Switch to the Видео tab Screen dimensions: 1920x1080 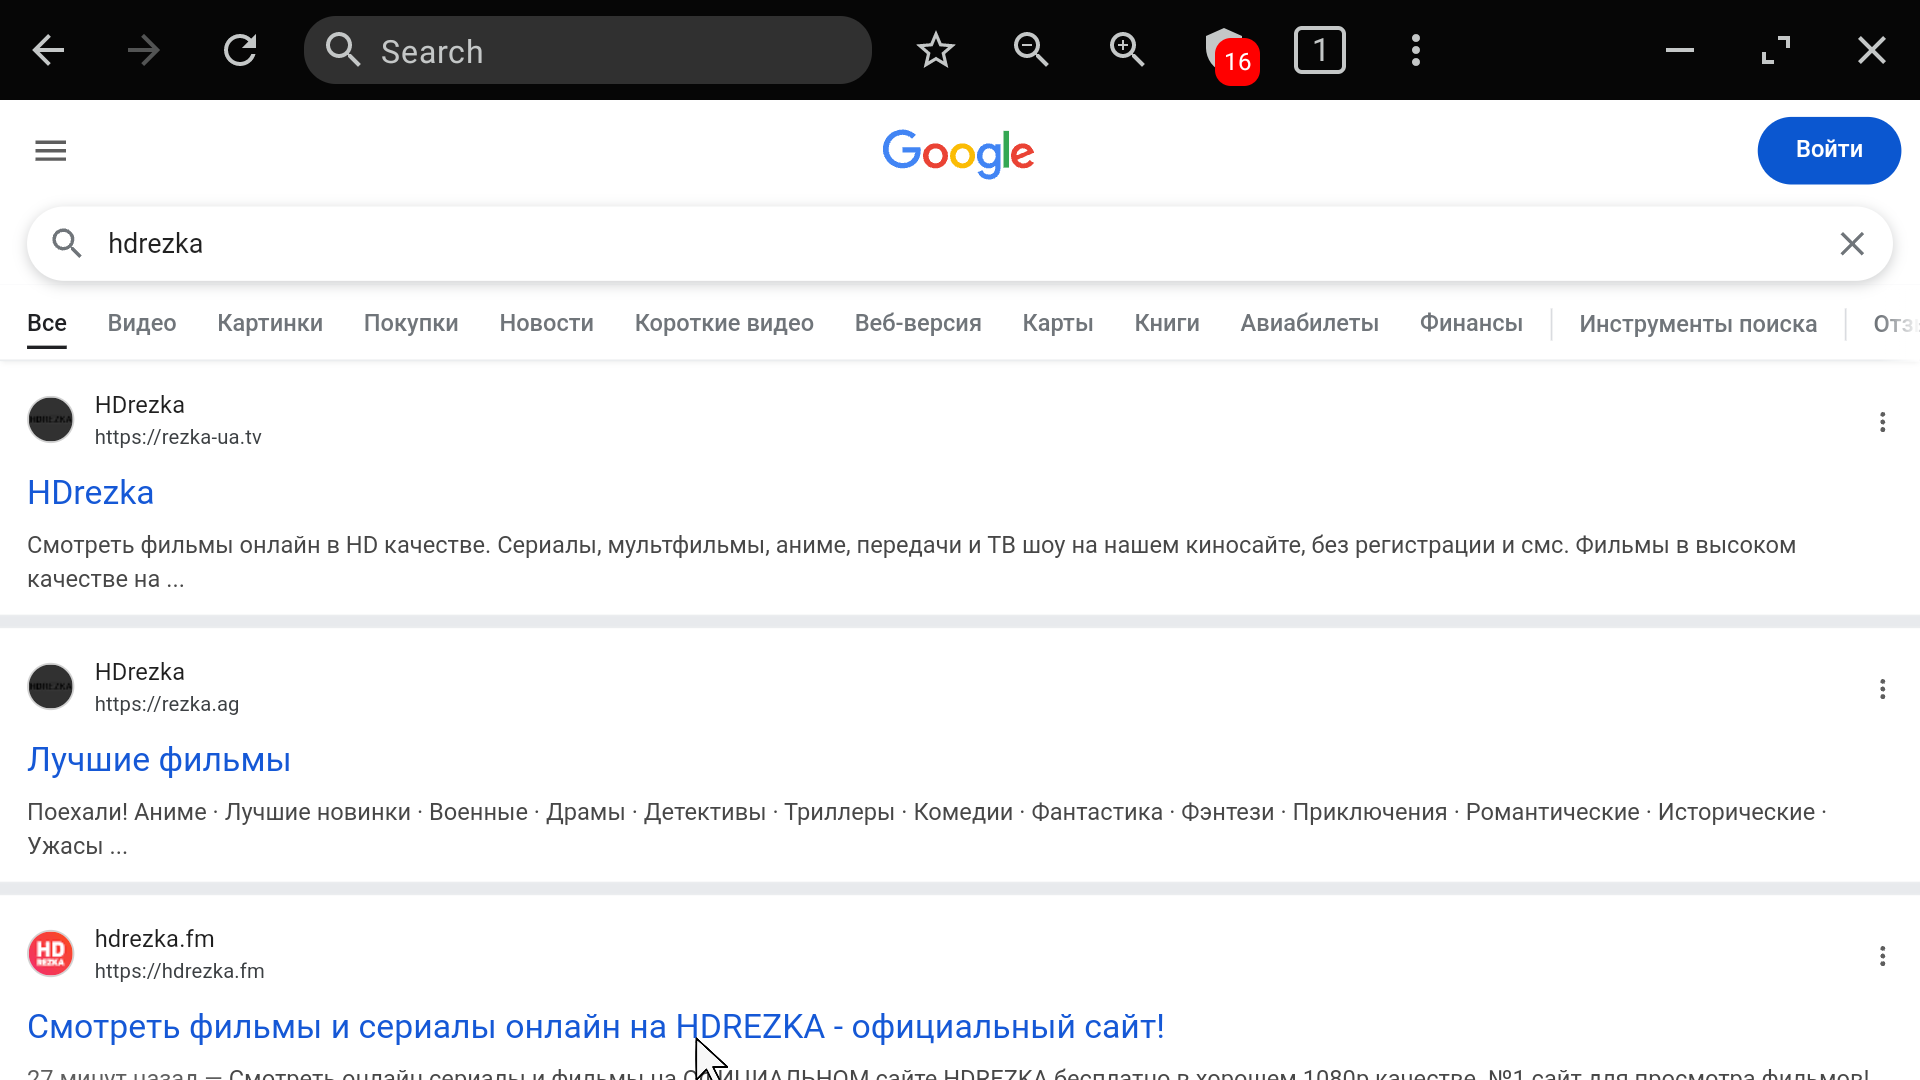tap(142, 324)
